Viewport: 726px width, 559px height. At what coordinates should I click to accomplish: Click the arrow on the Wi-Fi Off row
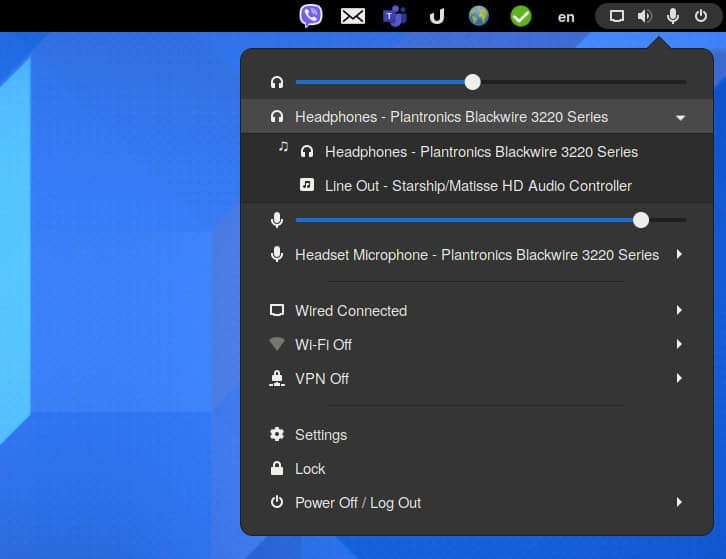679,344
